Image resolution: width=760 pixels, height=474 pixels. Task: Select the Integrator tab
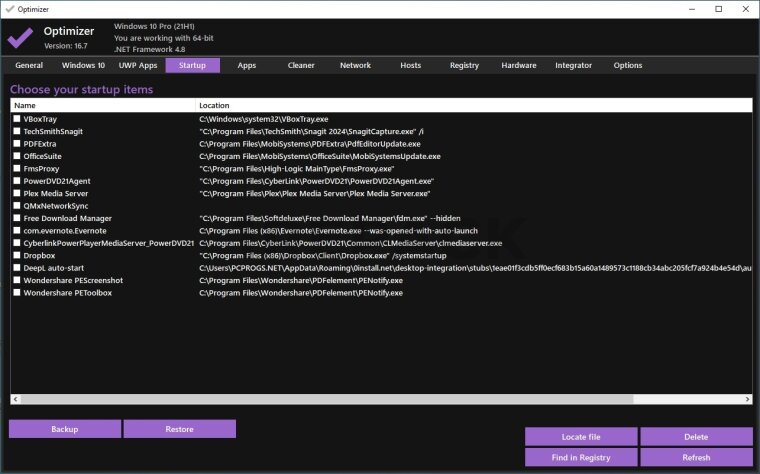click(573, 65)
